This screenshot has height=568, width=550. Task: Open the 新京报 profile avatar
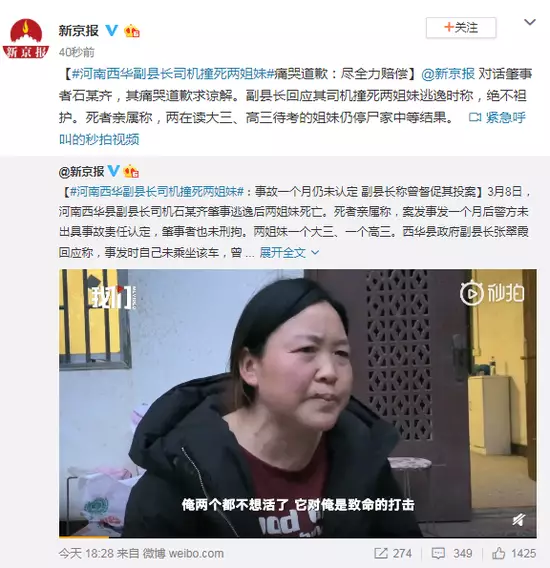(25, 38)
